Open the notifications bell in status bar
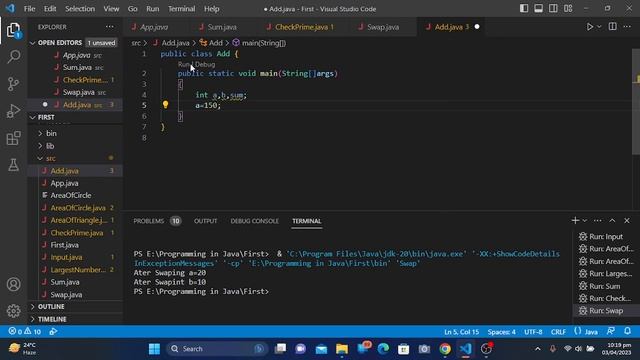The width and height of the screenshot is (640, 360). [x=627, y=331]
